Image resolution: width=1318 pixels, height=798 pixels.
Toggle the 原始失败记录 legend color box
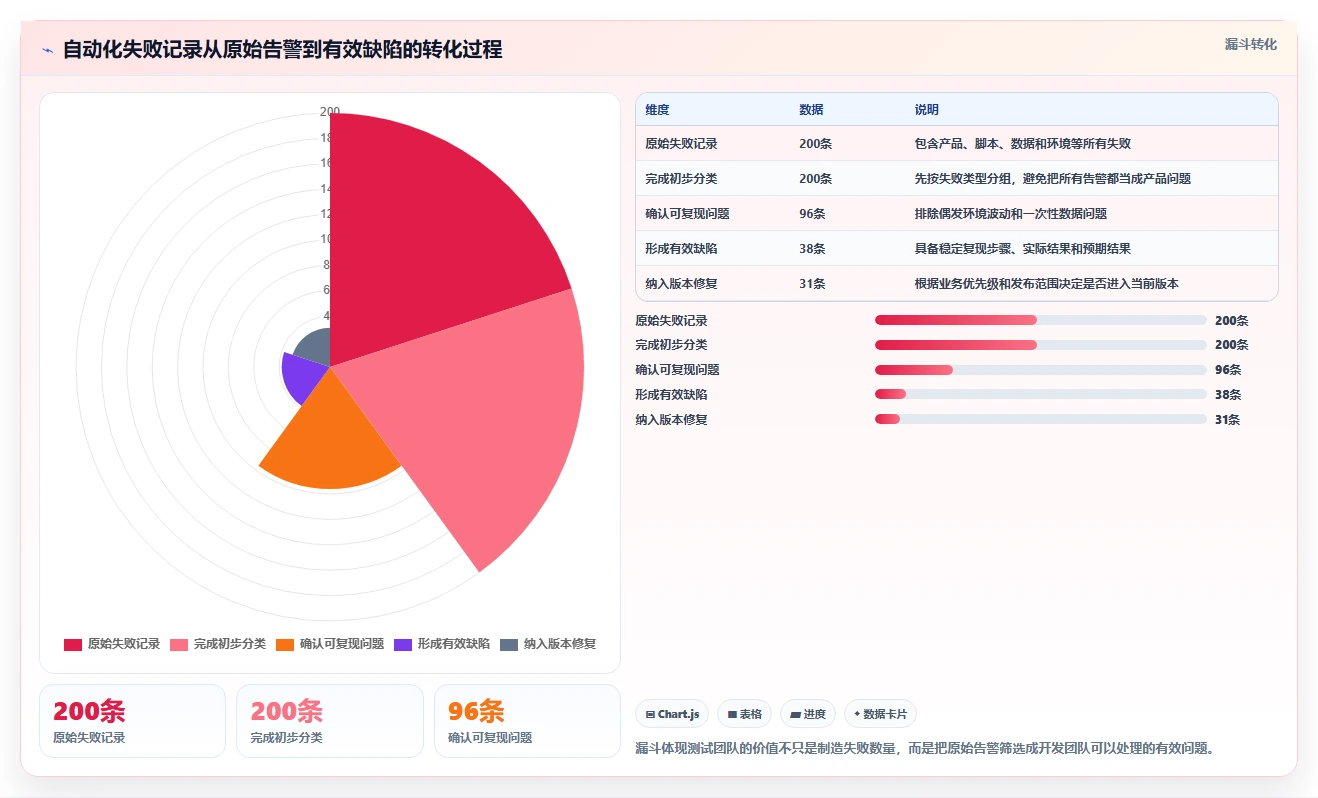tap(73, 645)
